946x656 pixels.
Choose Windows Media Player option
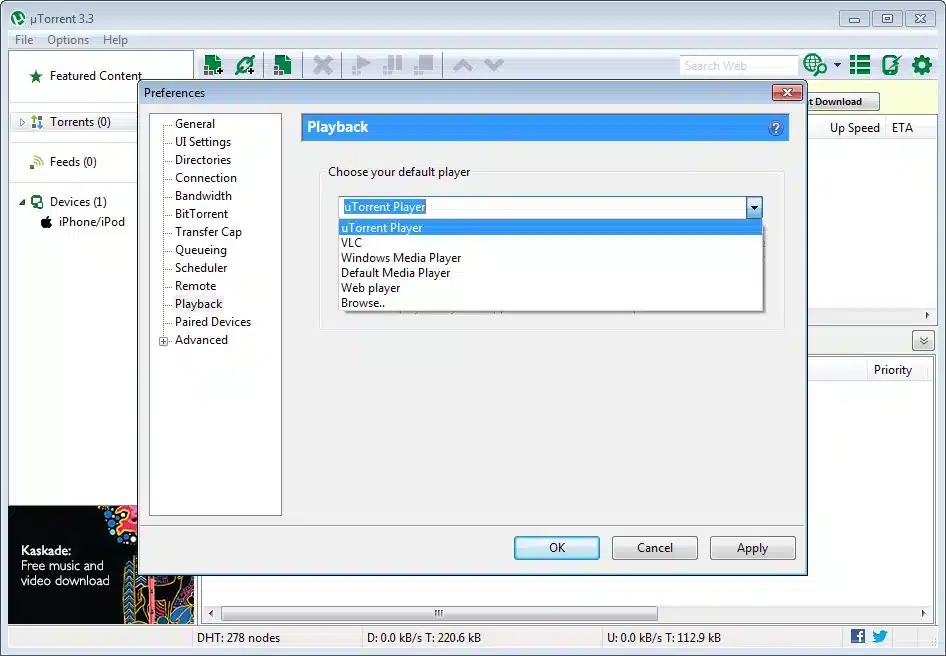(x=550, y=258)
